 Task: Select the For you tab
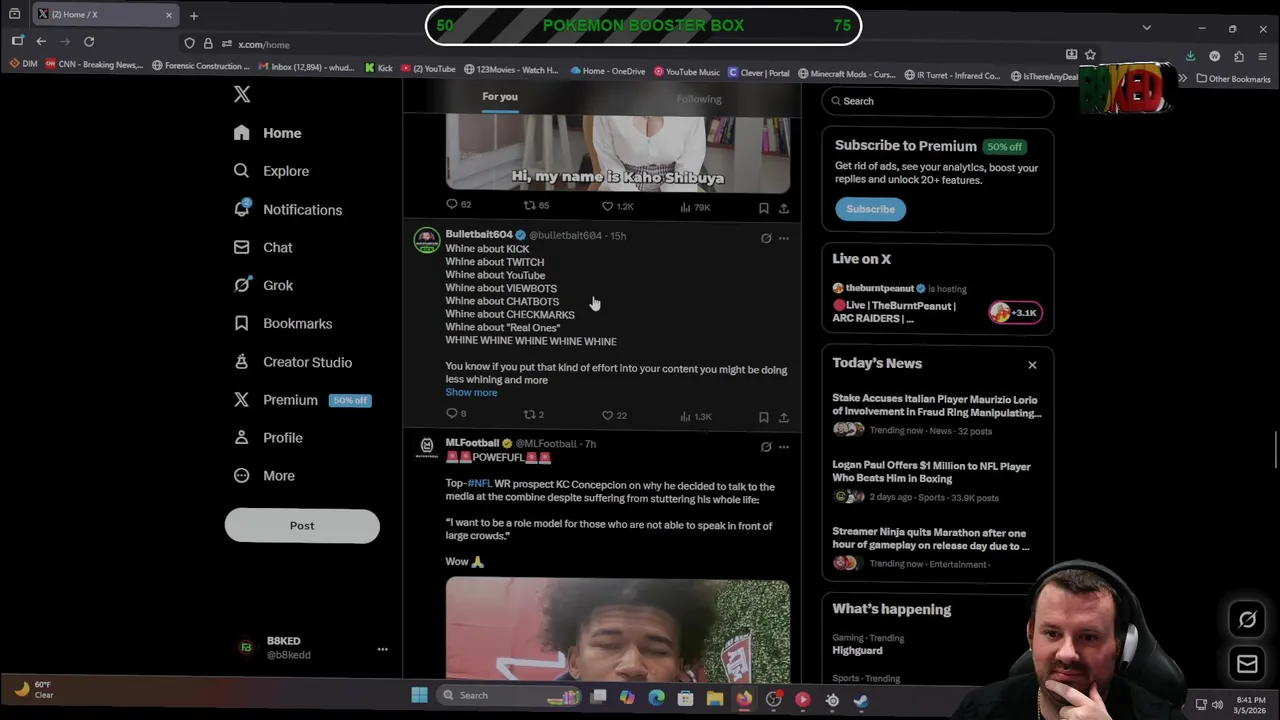click(x=500, y=97)
